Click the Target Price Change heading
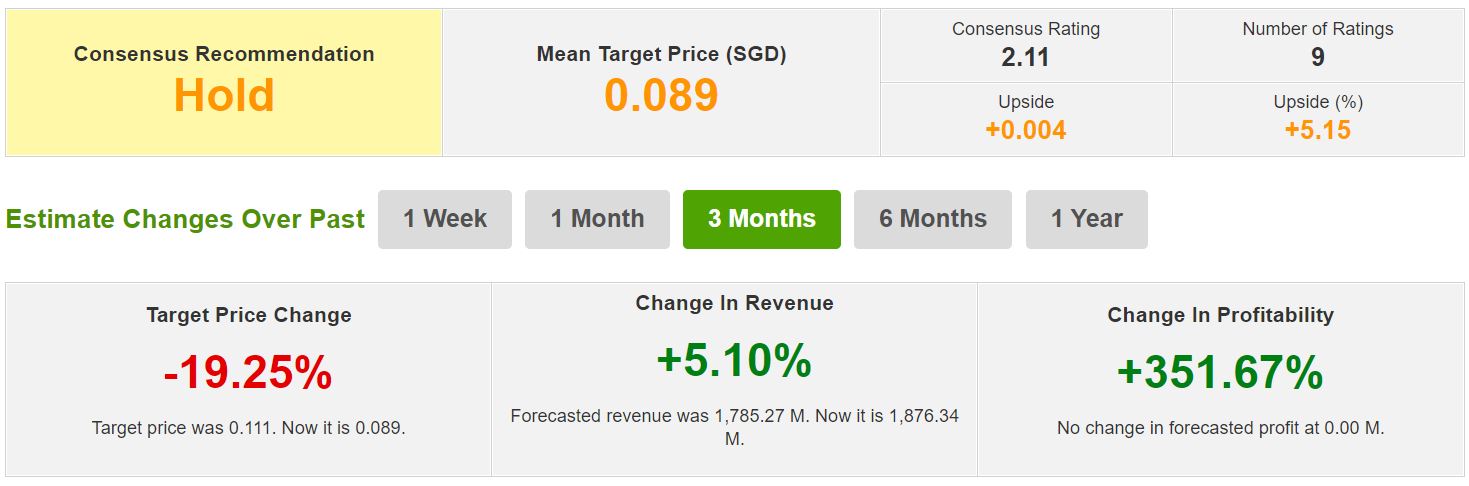 coord(248,315)
